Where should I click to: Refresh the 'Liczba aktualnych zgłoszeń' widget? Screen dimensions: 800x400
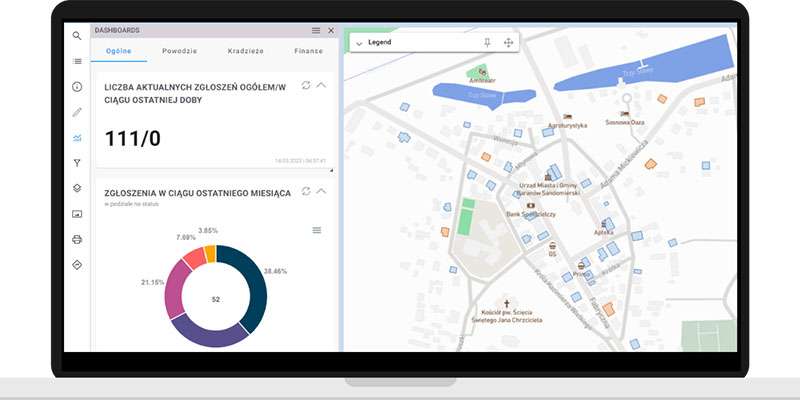pos(305,86)
